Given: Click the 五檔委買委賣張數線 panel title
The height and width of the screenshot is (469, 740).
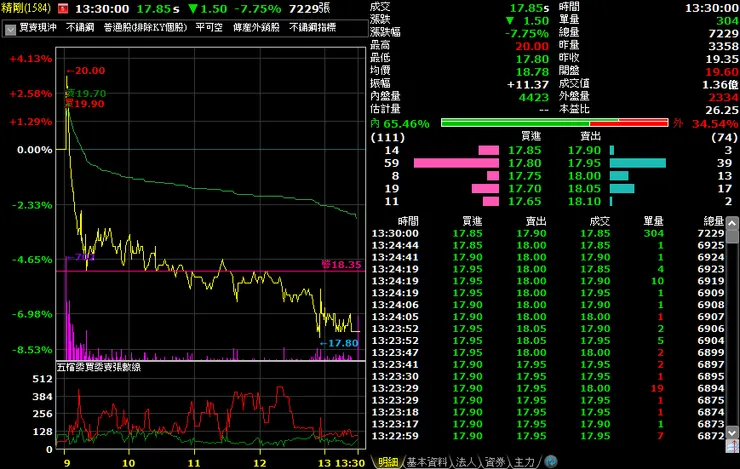Looking at the screenshot, I should (99, 367).
